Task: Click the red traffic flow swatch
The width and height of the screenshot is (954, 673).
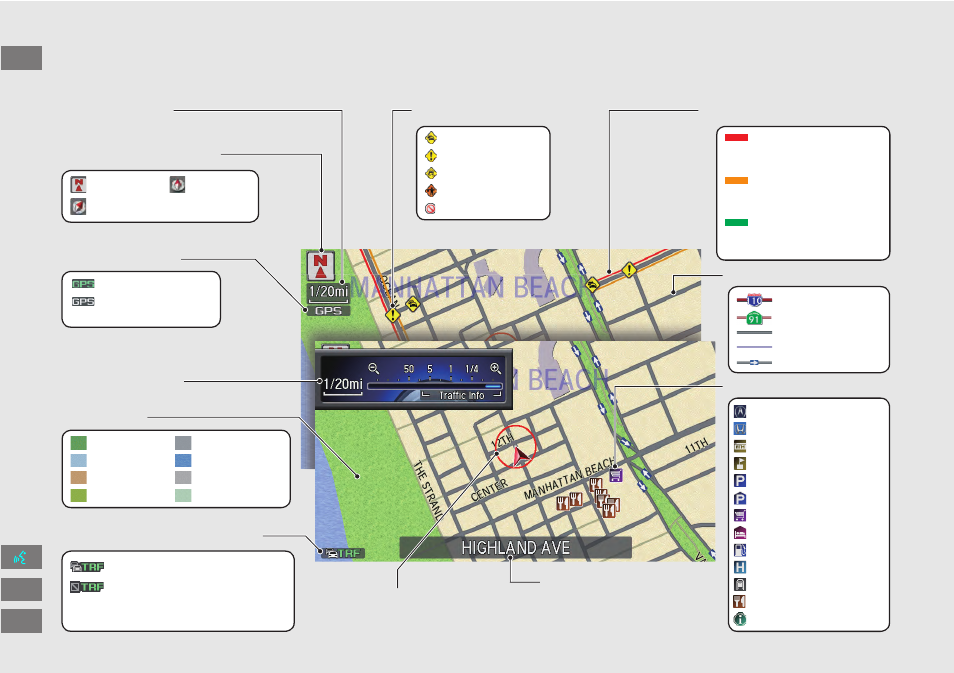Action: [736, 138]
